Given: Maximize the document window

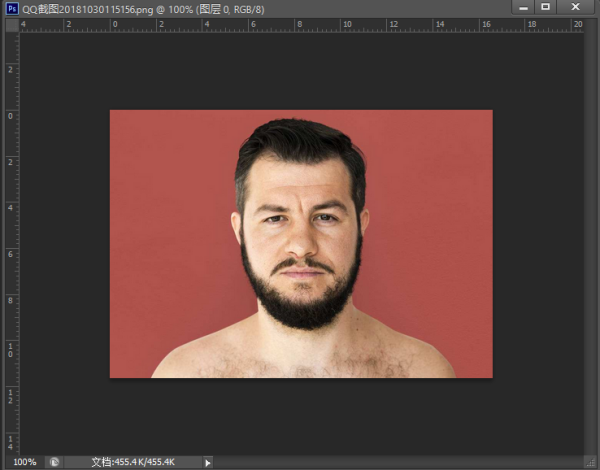Looking at the screenshot, I should point(545,7).
